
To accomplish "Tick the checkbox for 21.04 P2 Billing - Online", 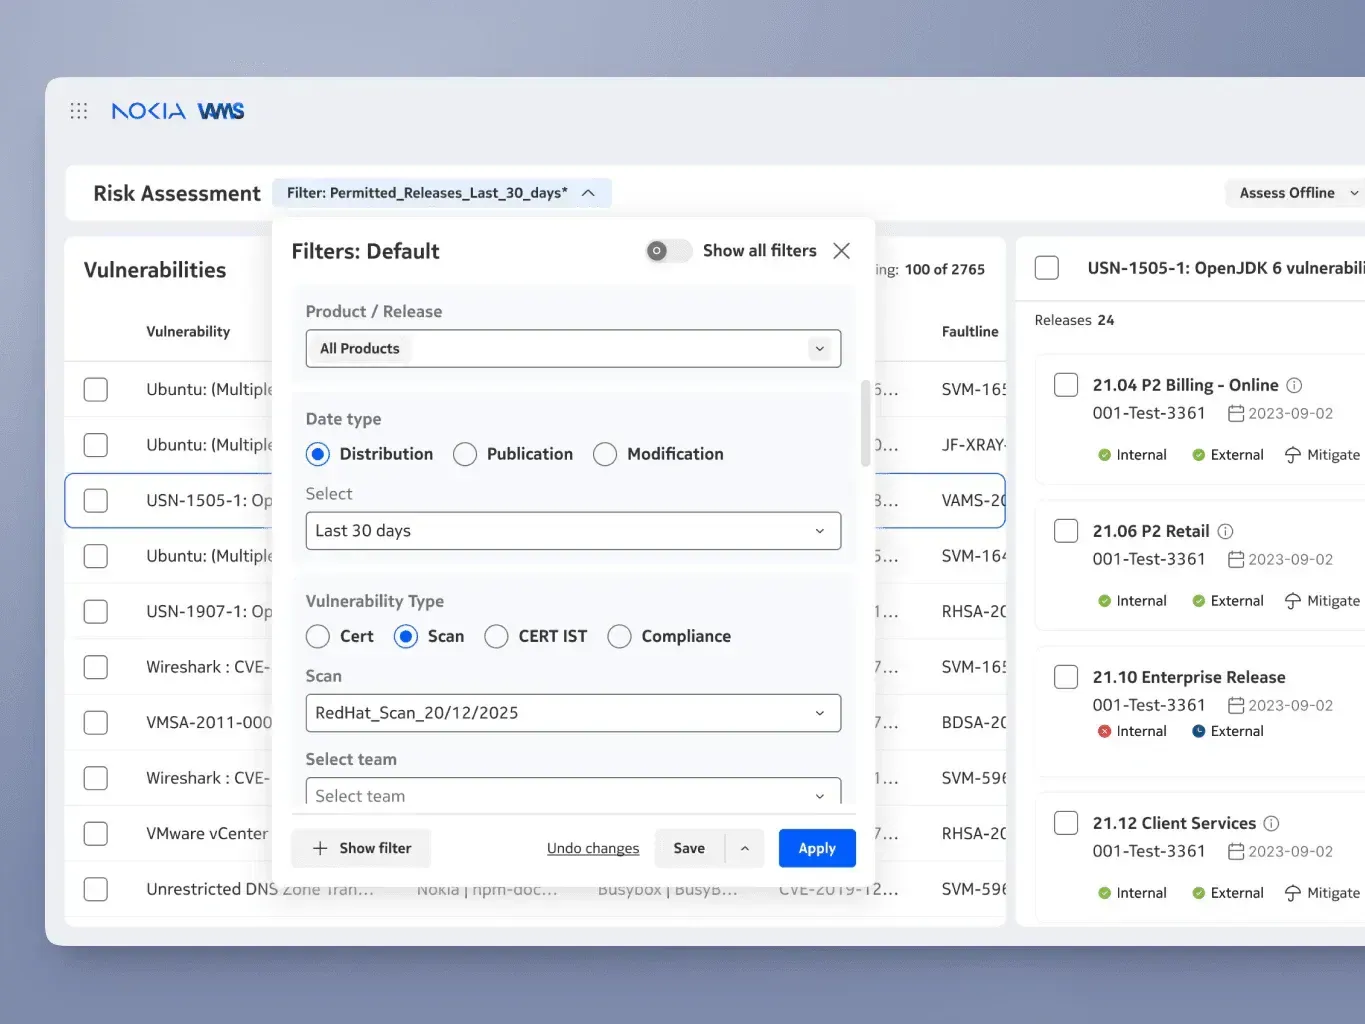I will 1066,385.
